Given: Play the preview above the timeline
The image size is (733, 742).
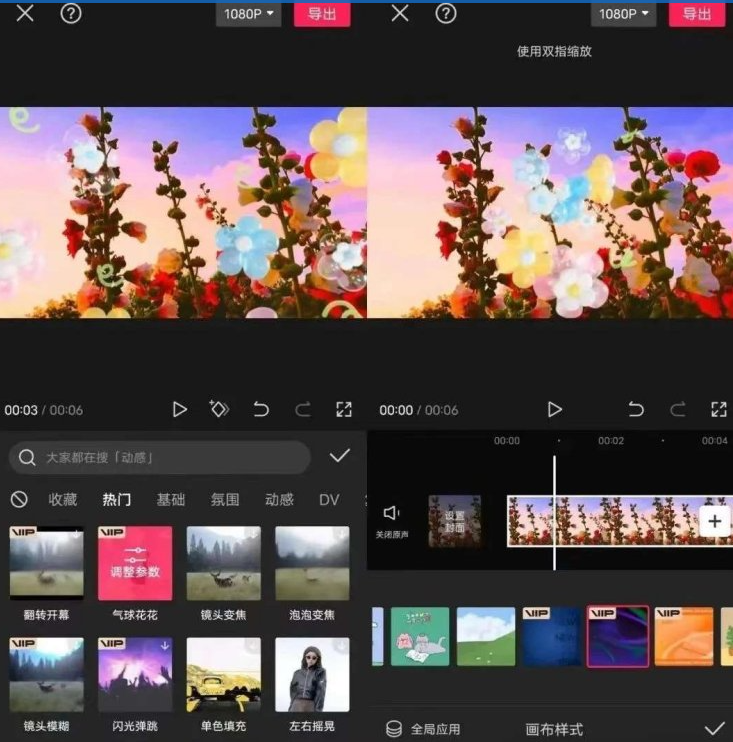Looking at the screenshot, I should pos(554,409).
